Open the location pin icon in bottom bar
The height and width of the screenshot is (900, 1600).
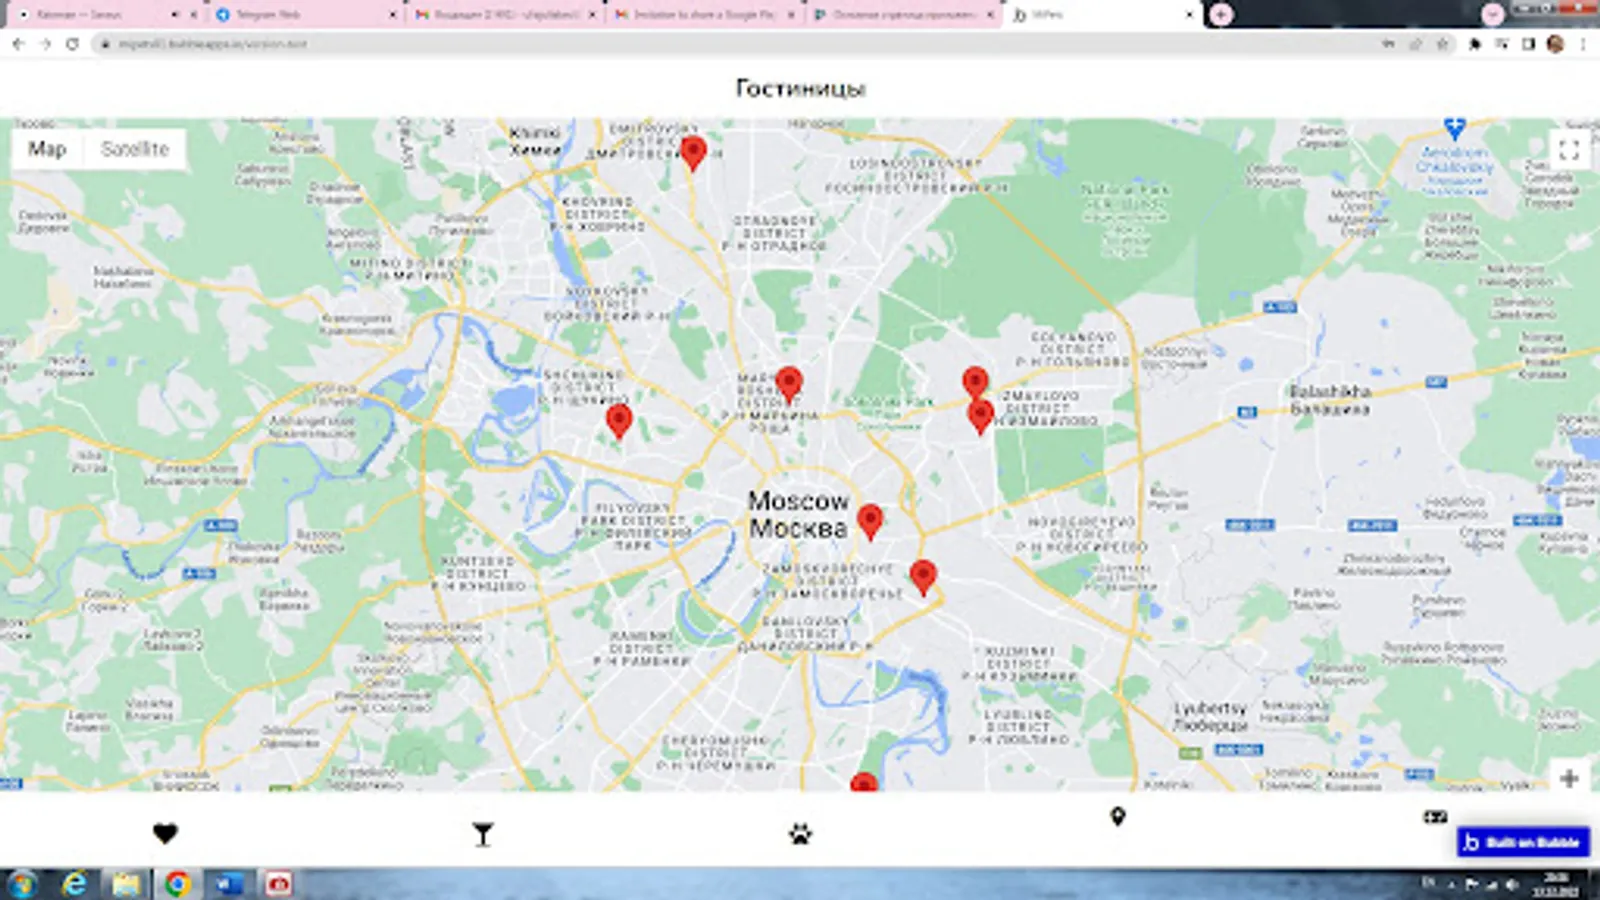[1118, 817]
